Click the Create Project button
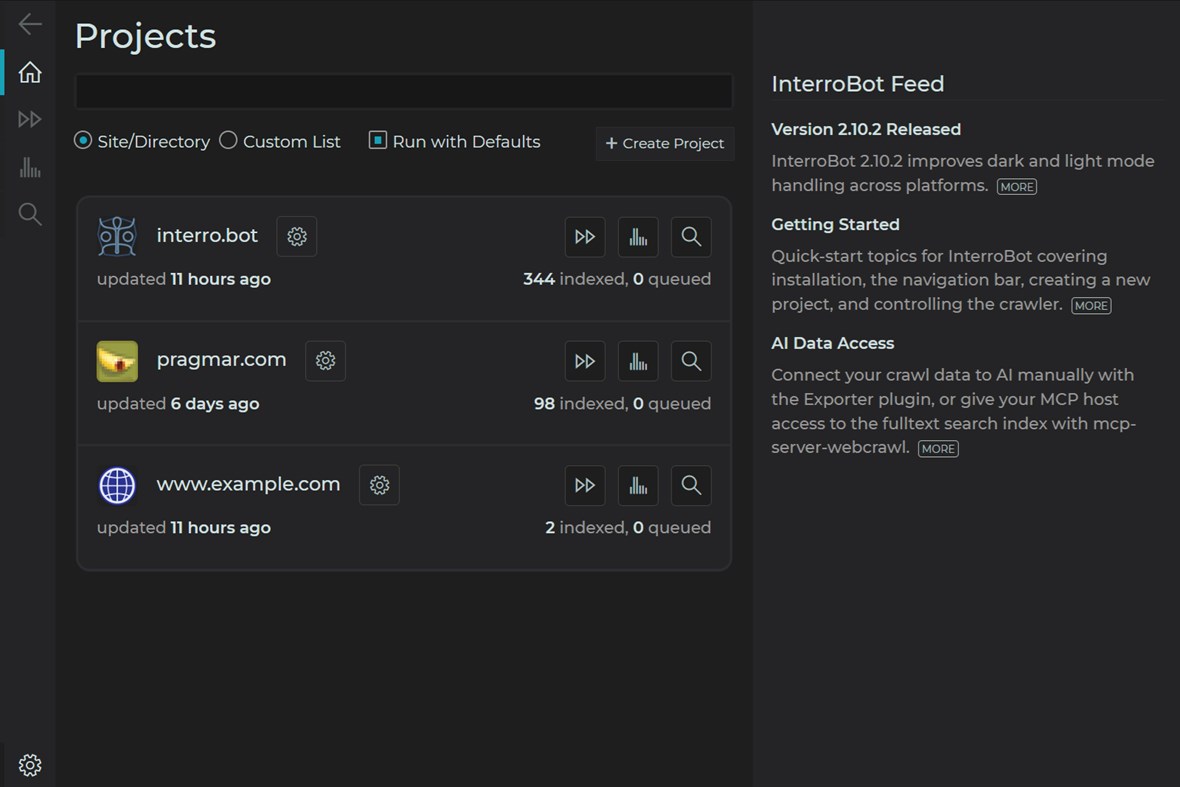Viewport: 1180px width, 787px height. [665, 143]
